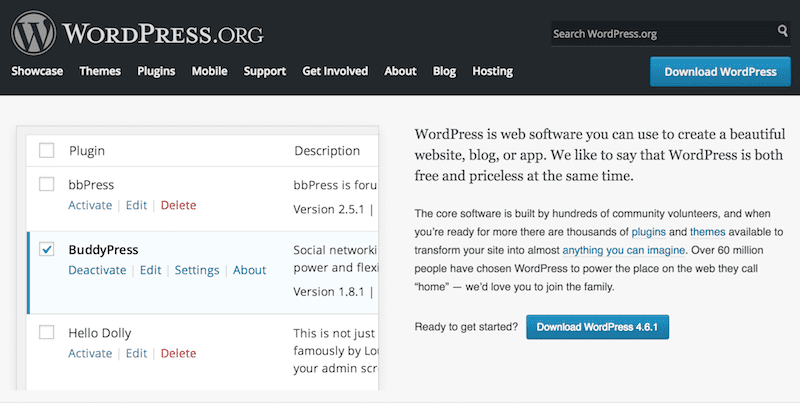Open the Hosting nav item

point(492,71)
